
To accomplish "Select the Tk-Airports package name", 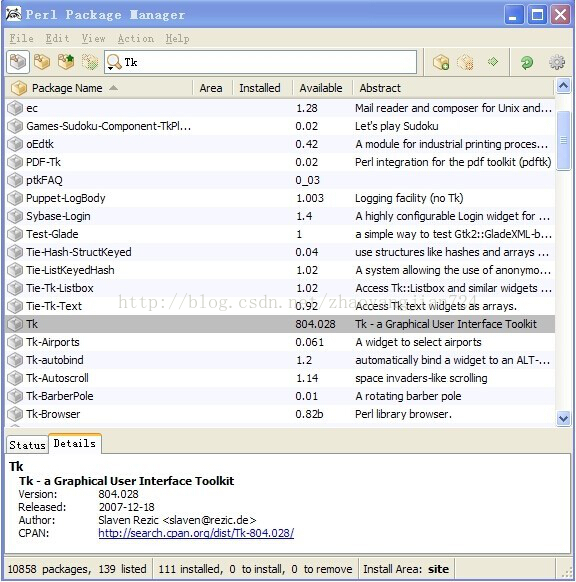I will pos(53,342).
